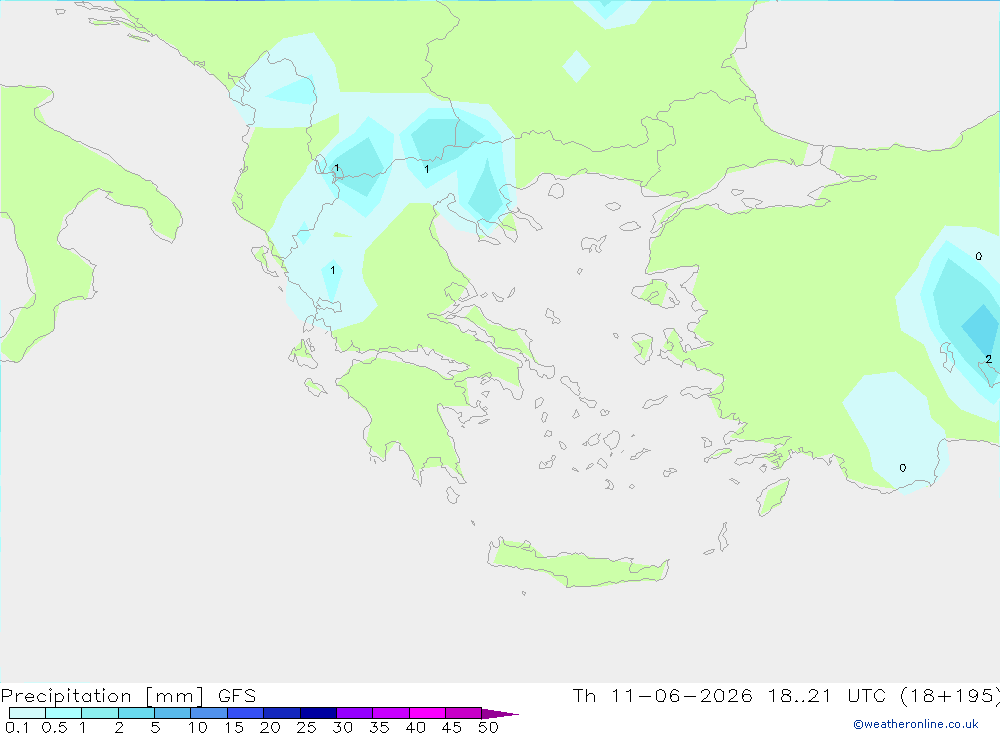
Task: Click the weatheronline.co.uk copyright text
Action: point(916,724)
